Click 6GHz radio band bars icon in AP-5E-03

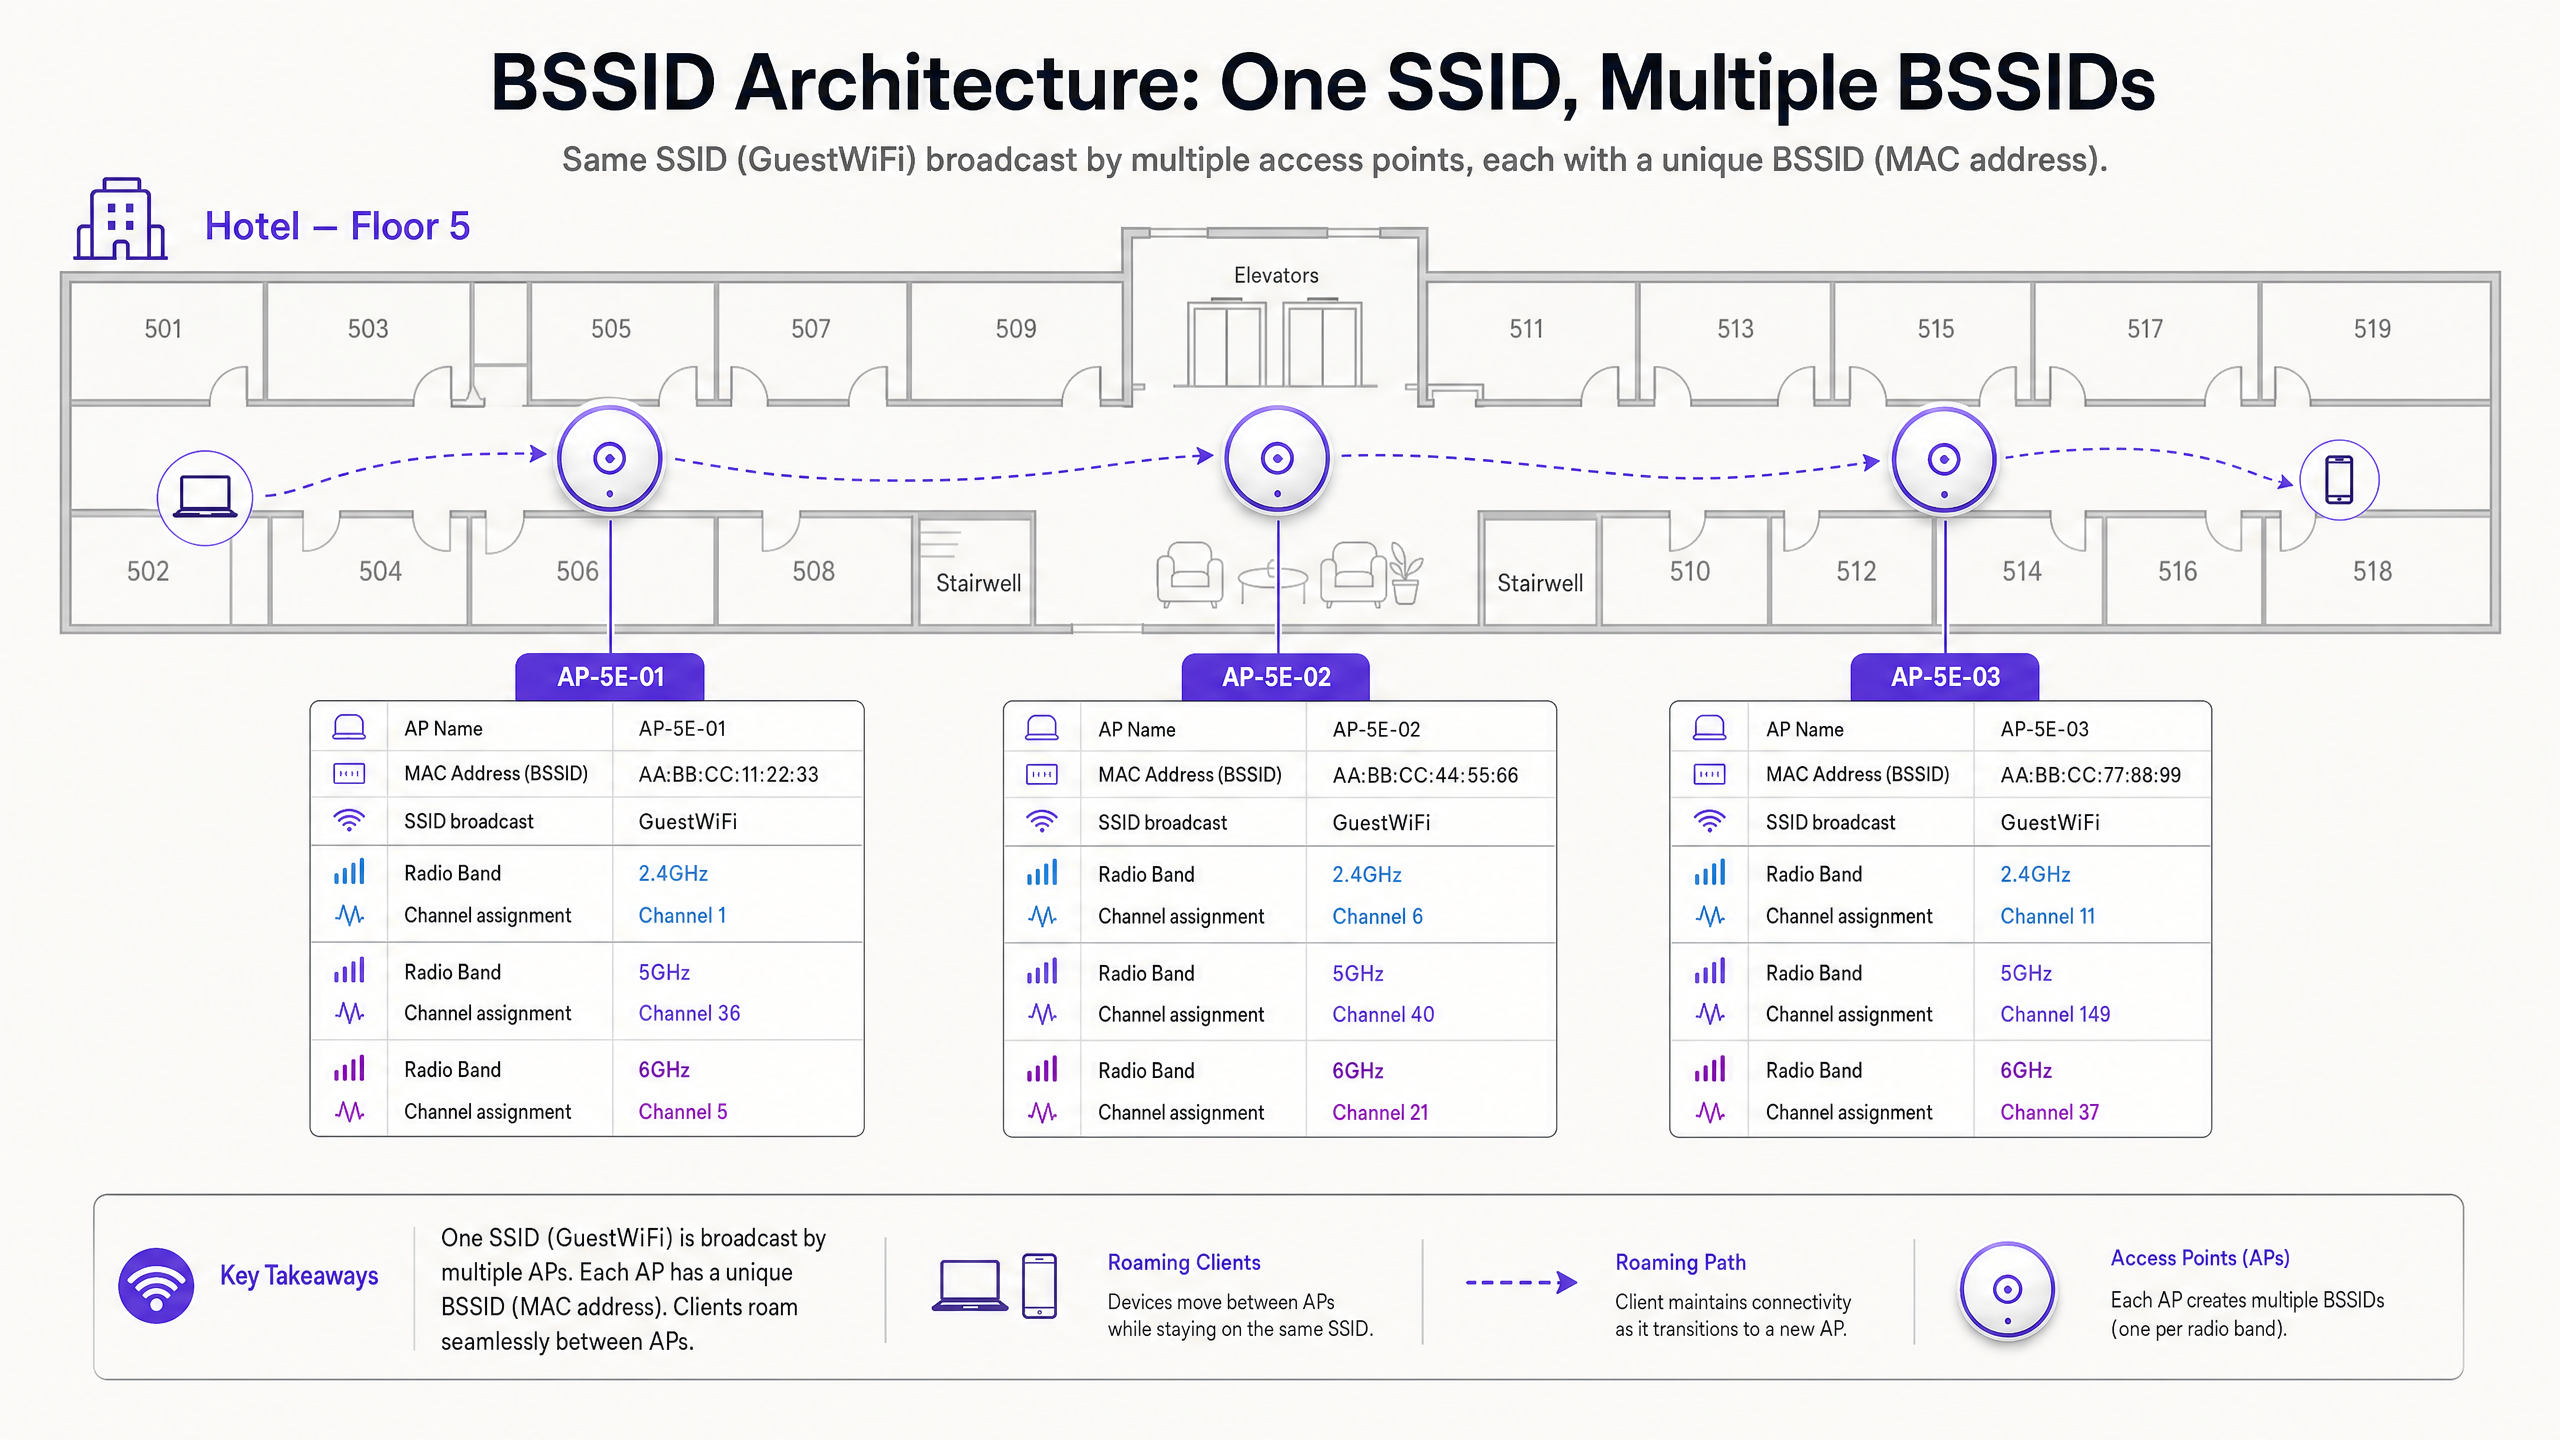(x=1710, y=1070)
